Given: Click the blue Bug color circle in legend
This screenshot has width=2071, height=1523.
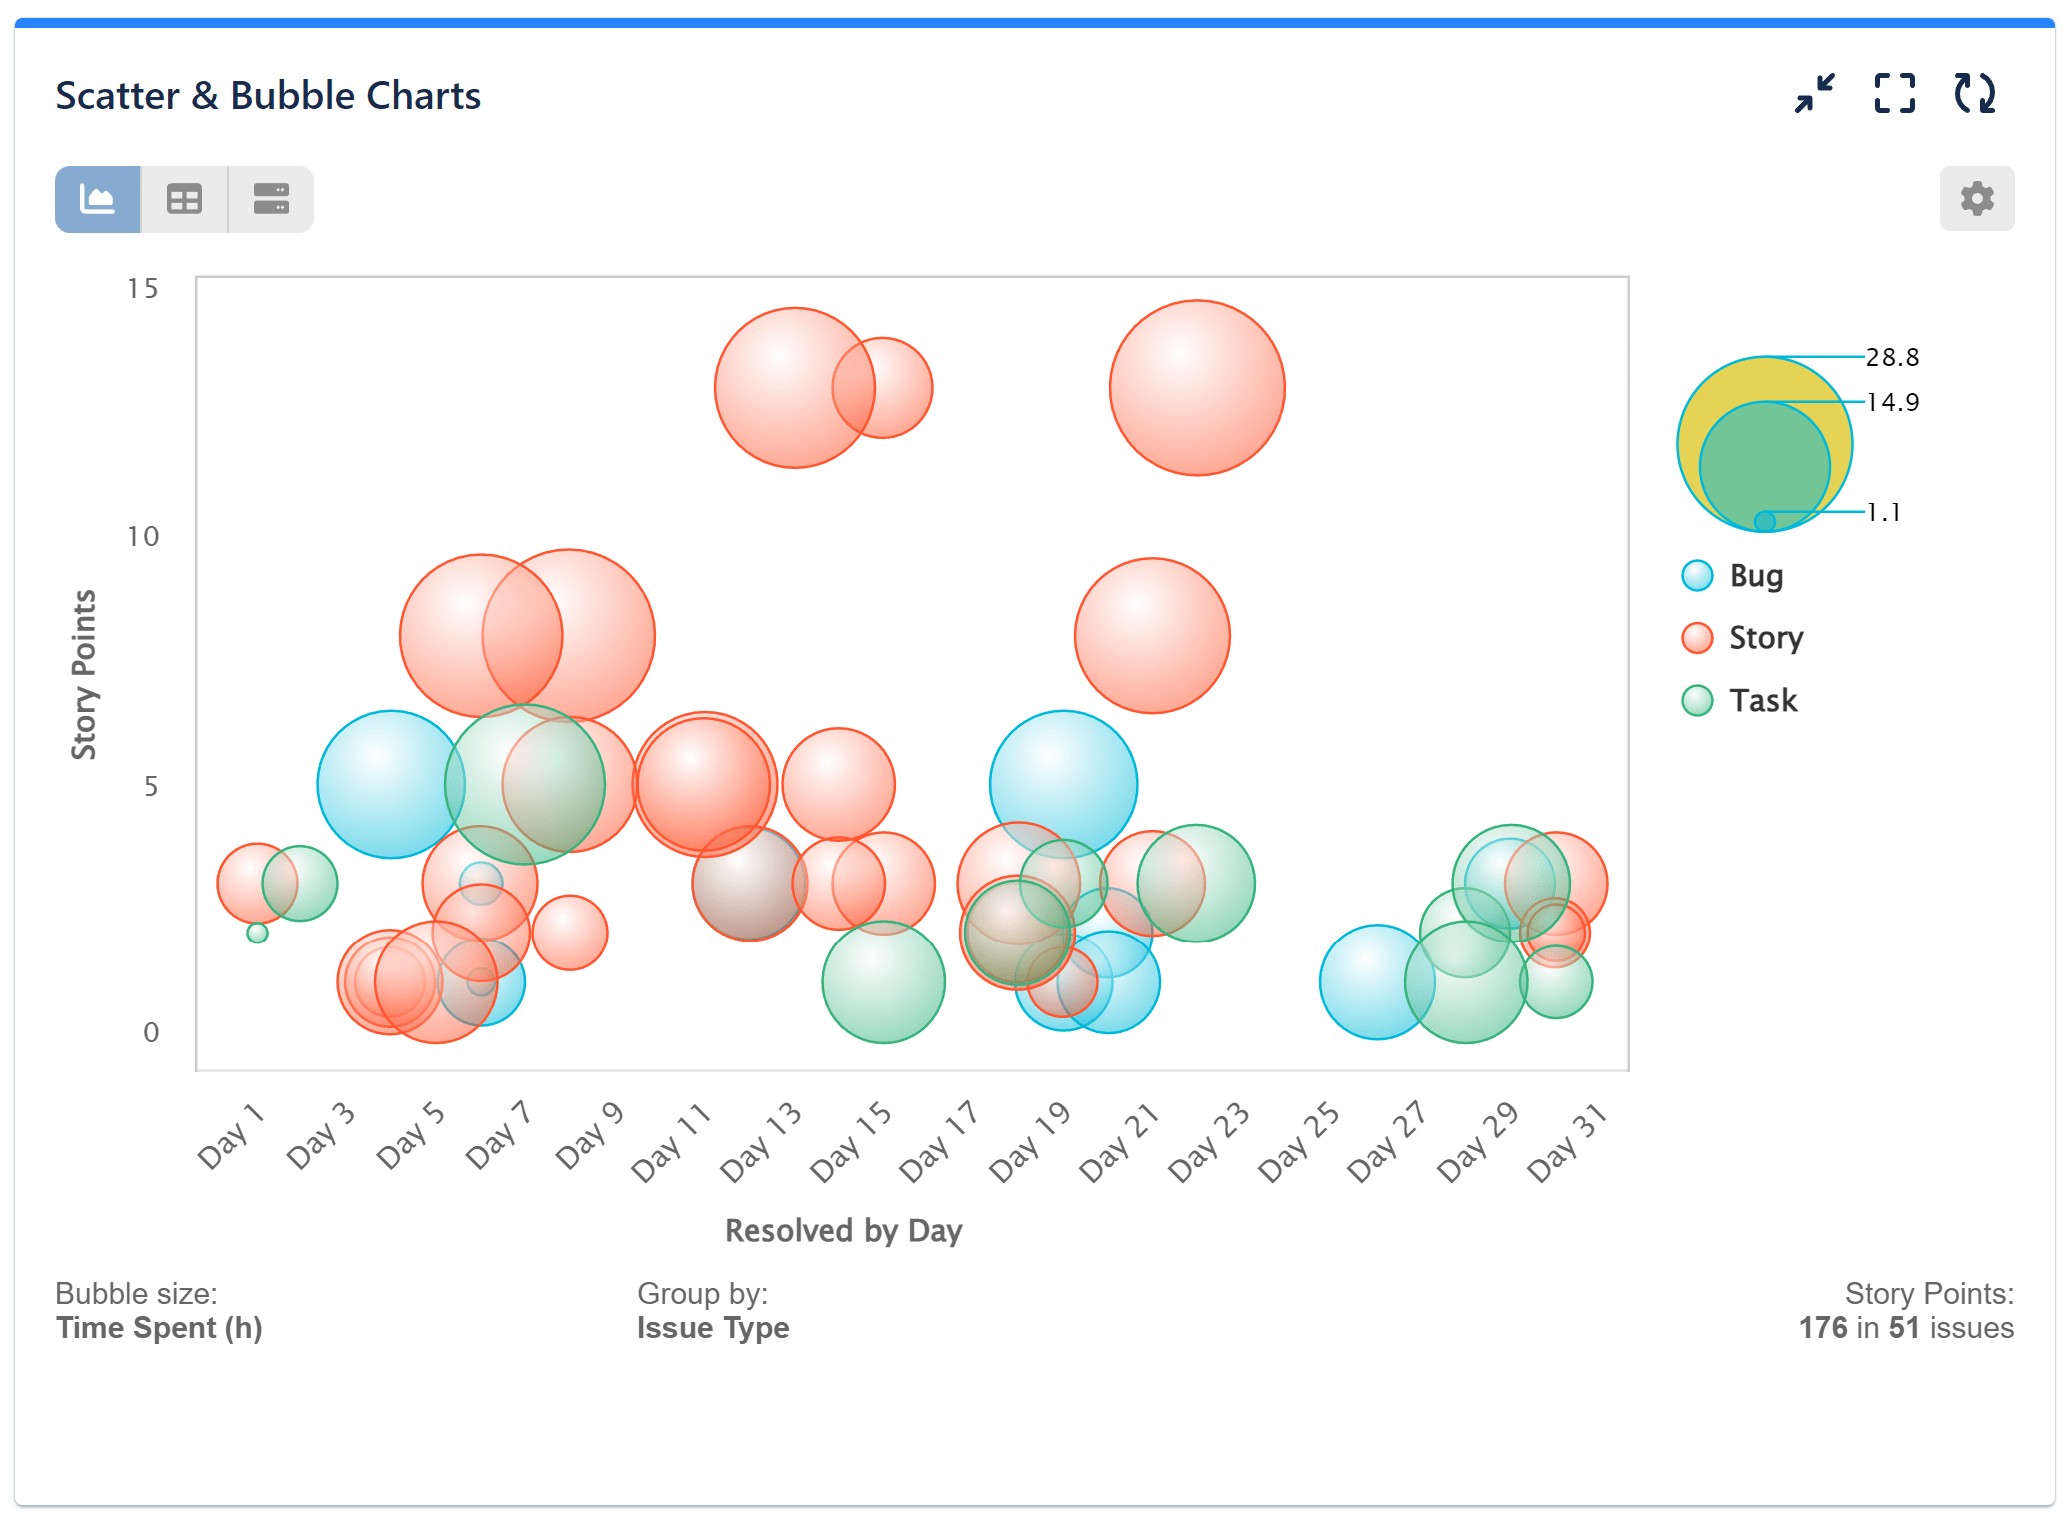Looking at the screenshot, I should coord(1698,576).
